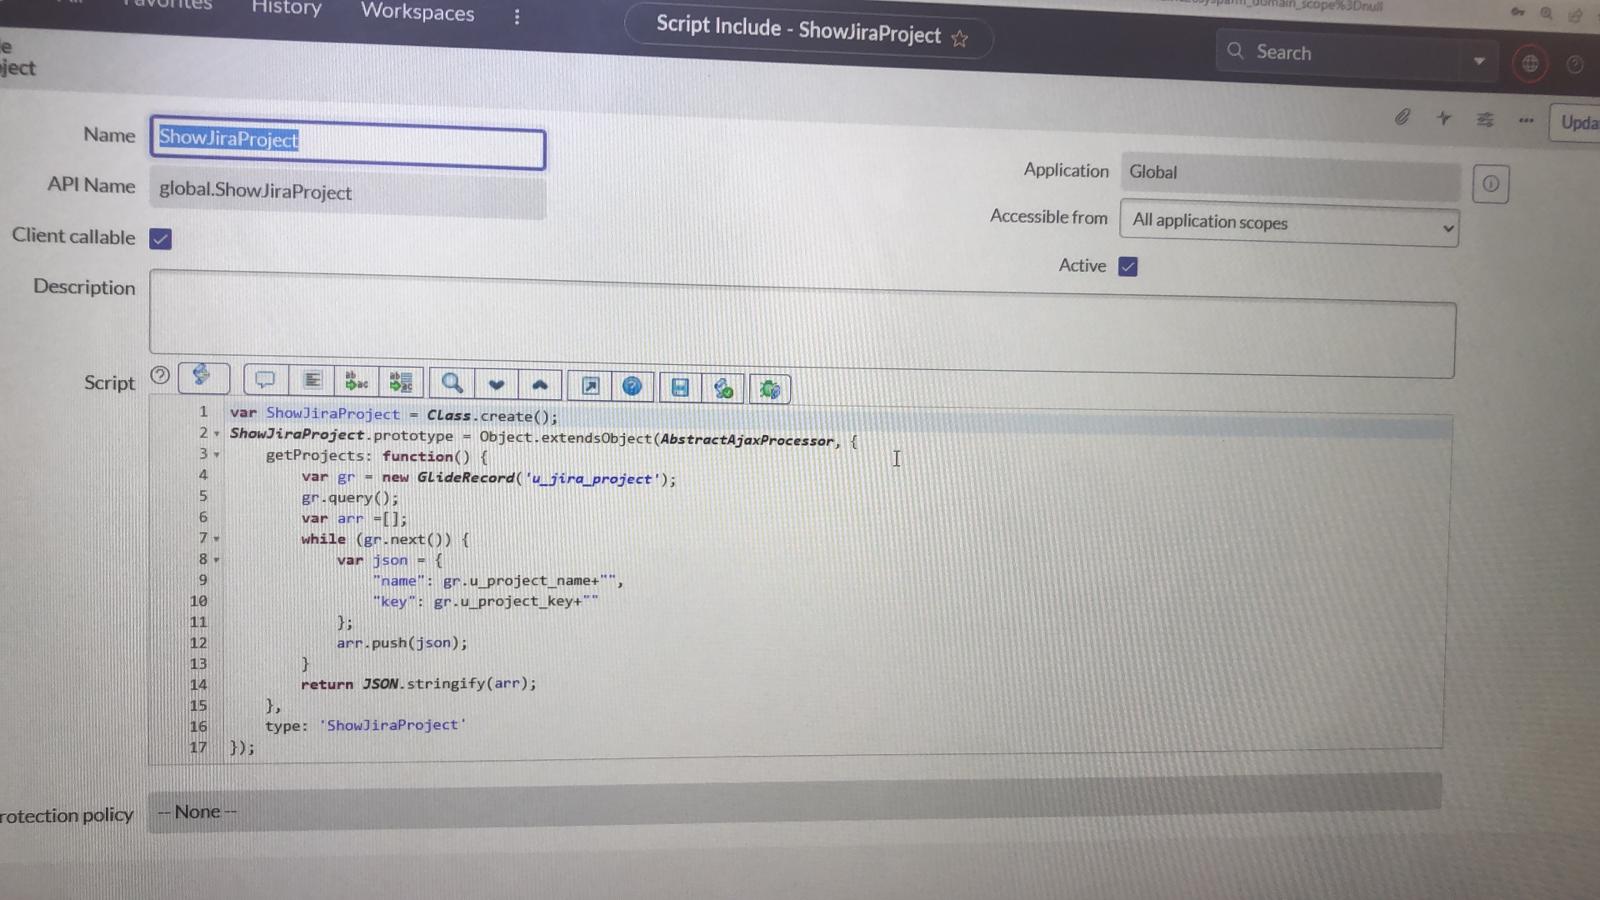The width and height of the screenshot is (1600, 900).
Task: Open the more menus kebab in the header
Action: click(x=517, y=17)
